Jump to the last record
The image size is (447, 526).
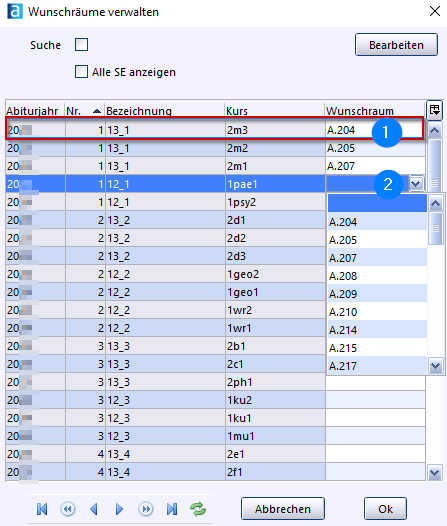172,509
